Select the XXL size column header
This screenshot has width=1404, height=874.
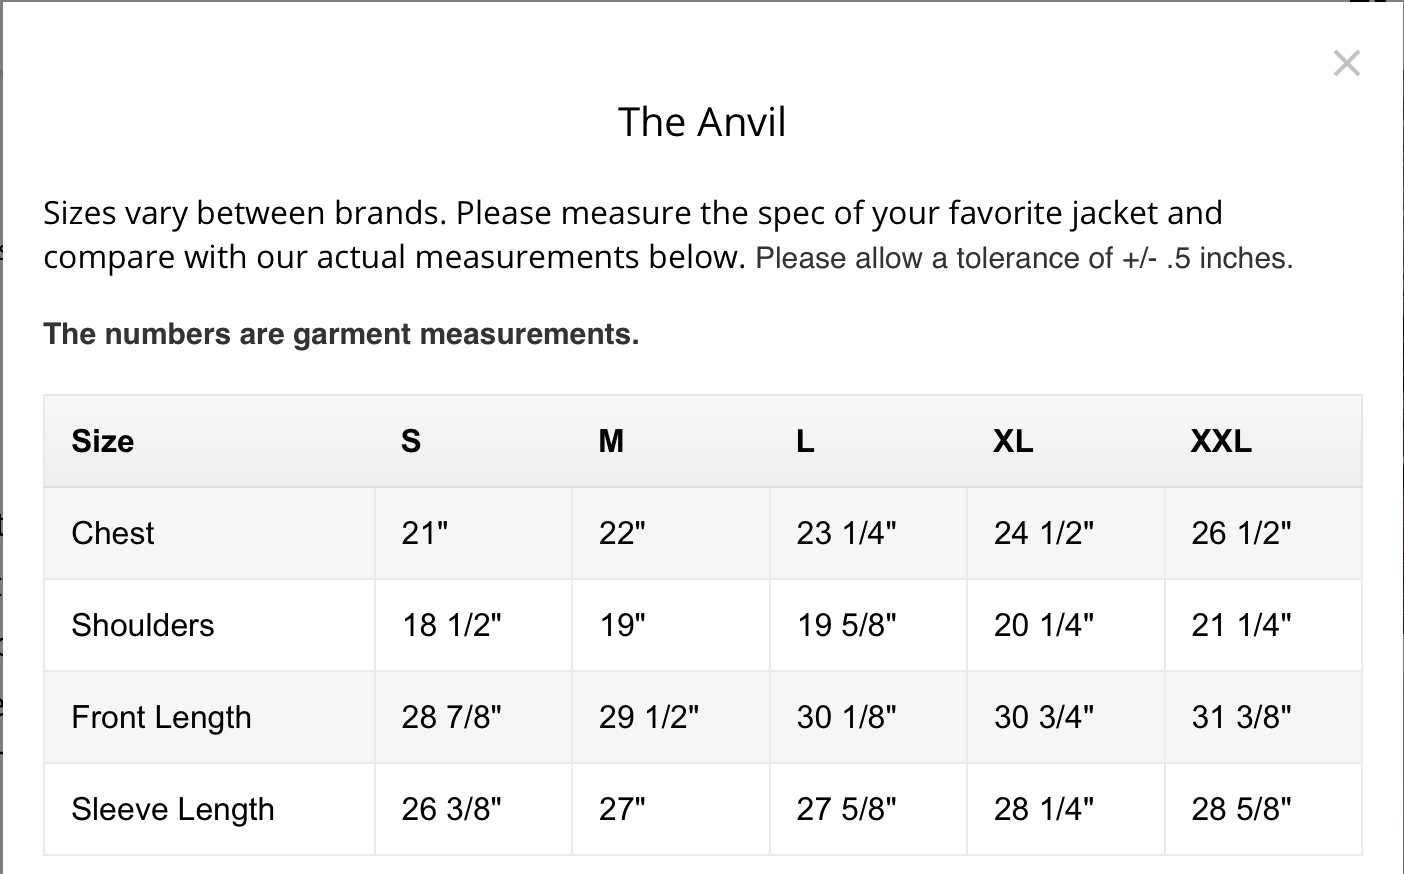(1220, 441)
